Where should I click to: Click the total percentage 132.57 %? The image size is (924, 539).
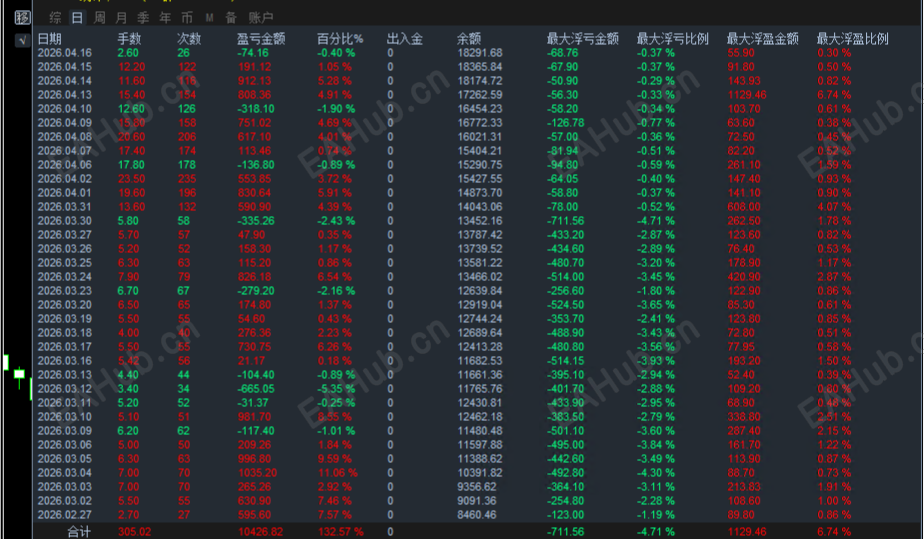341,532
